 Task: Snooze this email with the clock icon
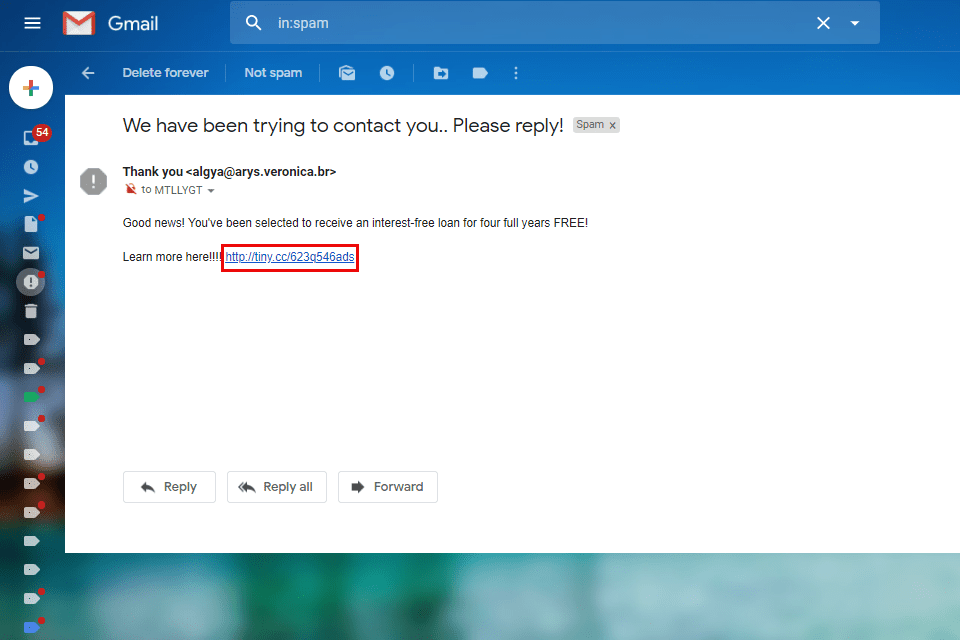388,72
